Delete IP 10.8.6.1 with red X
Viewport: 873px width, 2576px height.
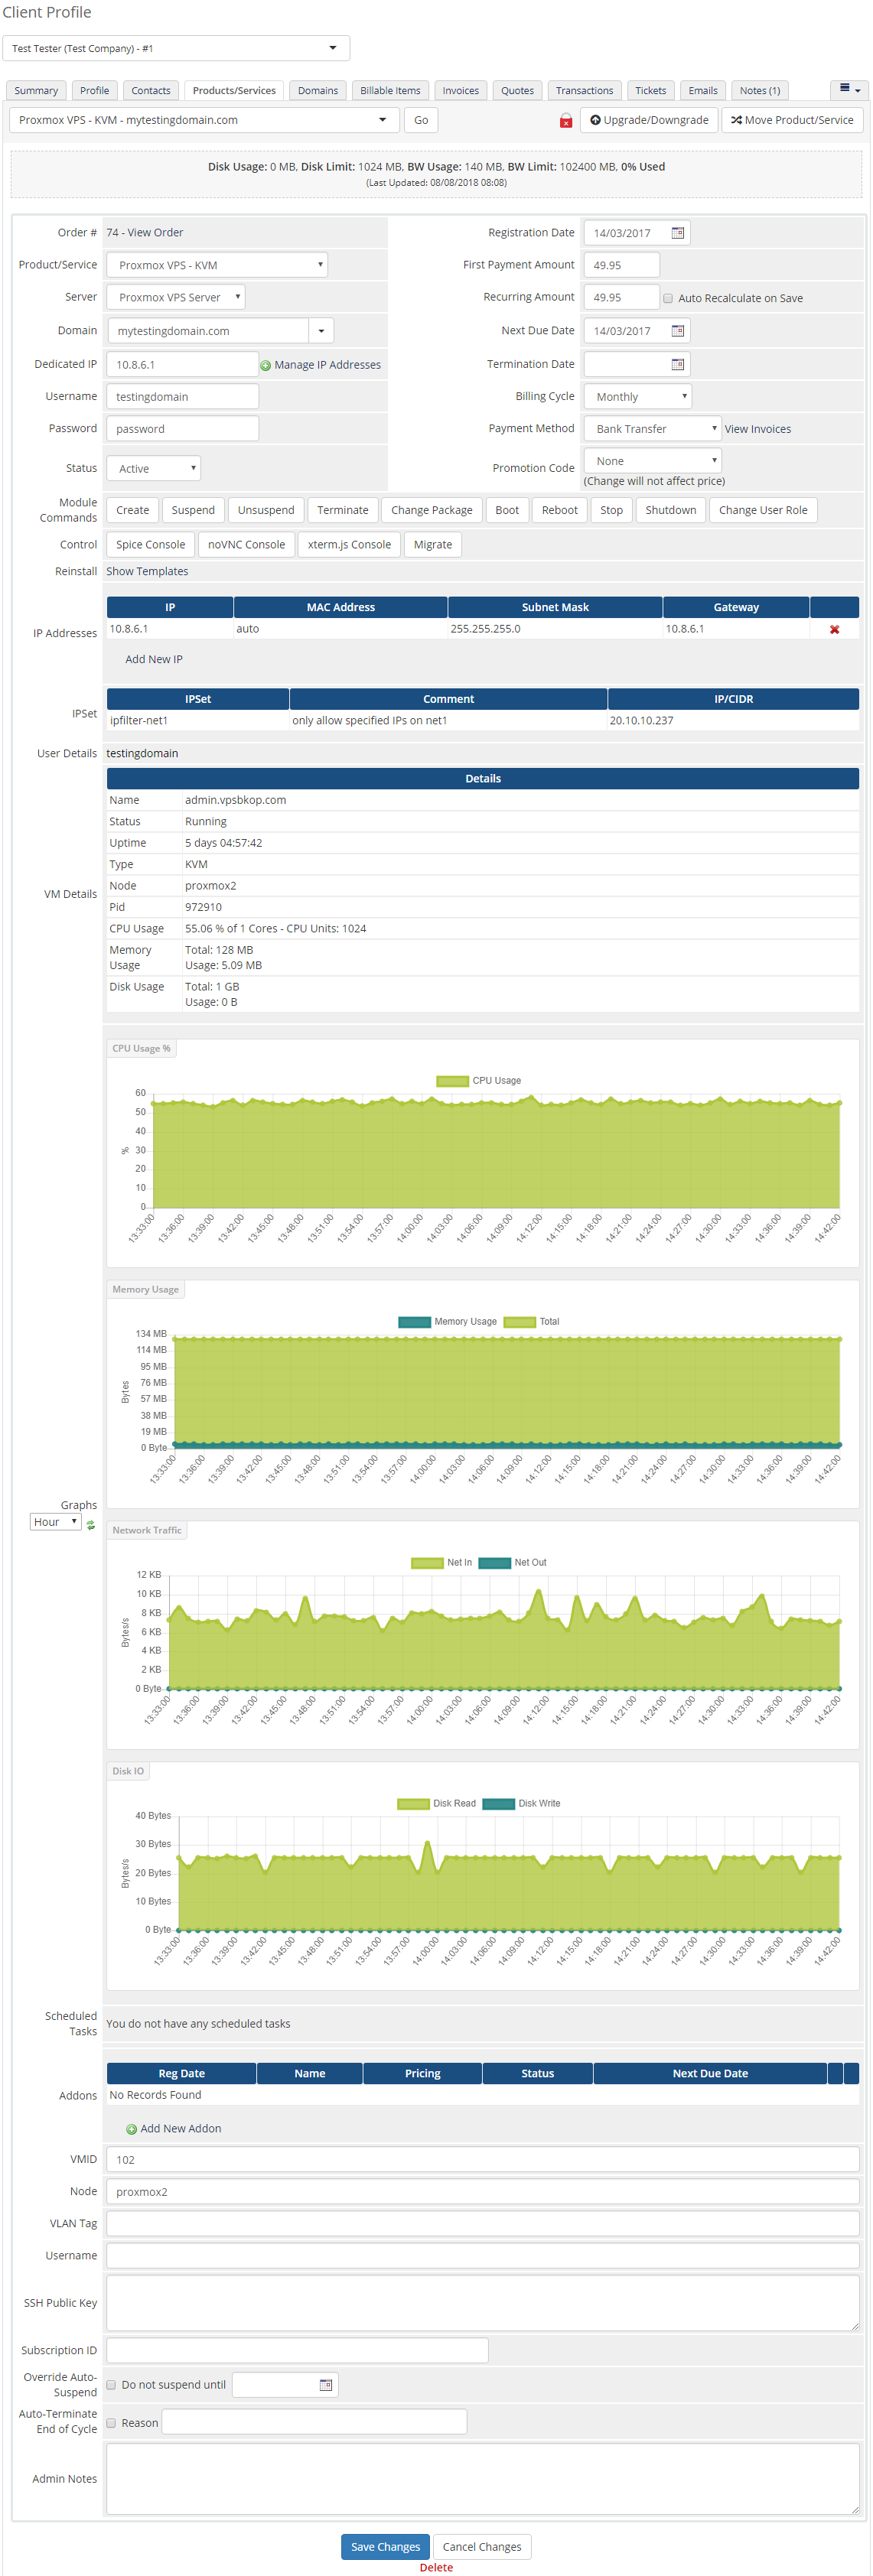834,630
